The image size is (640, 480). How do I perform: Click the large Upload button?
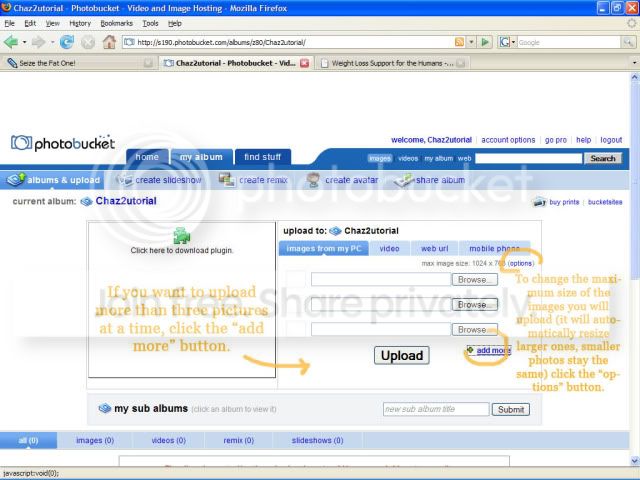coord(402,356)
